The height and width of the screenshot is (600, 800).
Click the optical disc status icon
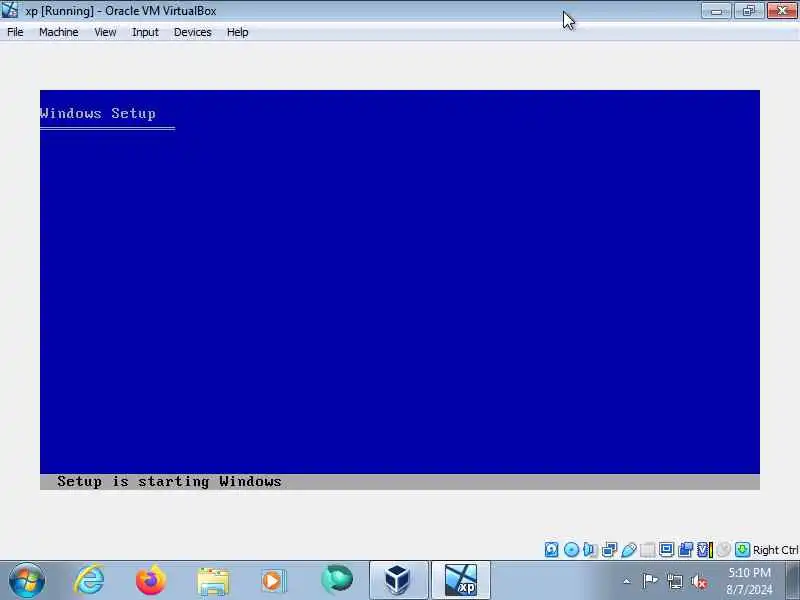point(571,549)
